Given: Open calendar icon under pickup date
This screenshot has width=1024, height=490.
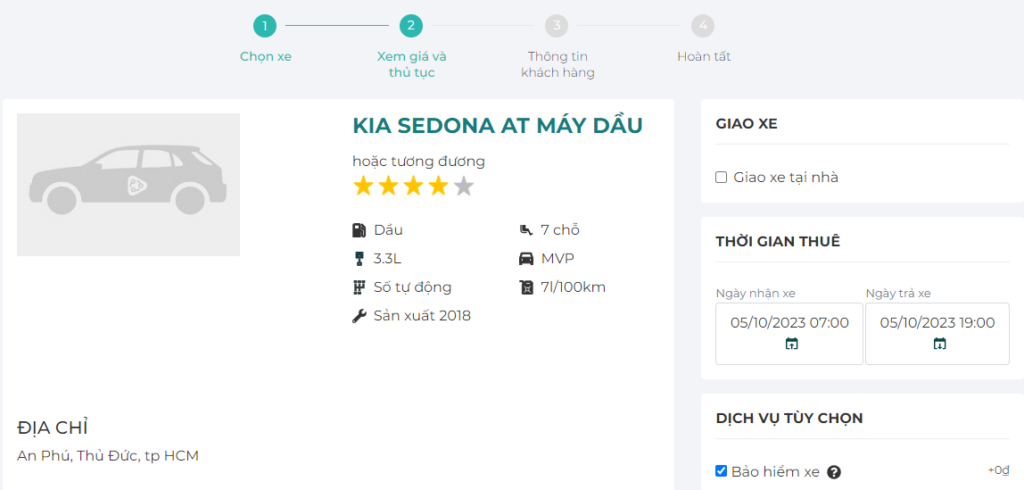Looking at the screenshot, I should (x=791, y=344).
